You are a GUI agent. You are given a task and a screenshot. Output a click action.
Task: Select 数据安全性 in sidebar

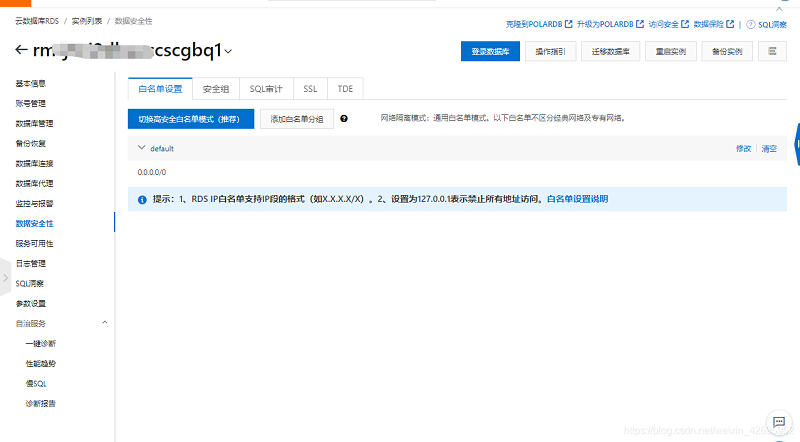coord(34,224)
